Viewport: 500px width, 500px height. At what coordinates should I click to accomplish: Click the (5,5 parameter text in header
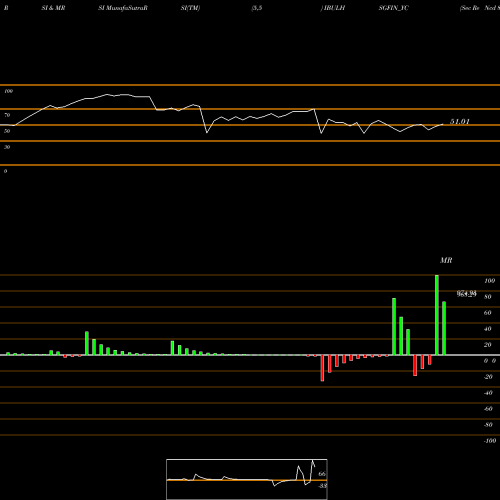(257, 8)
